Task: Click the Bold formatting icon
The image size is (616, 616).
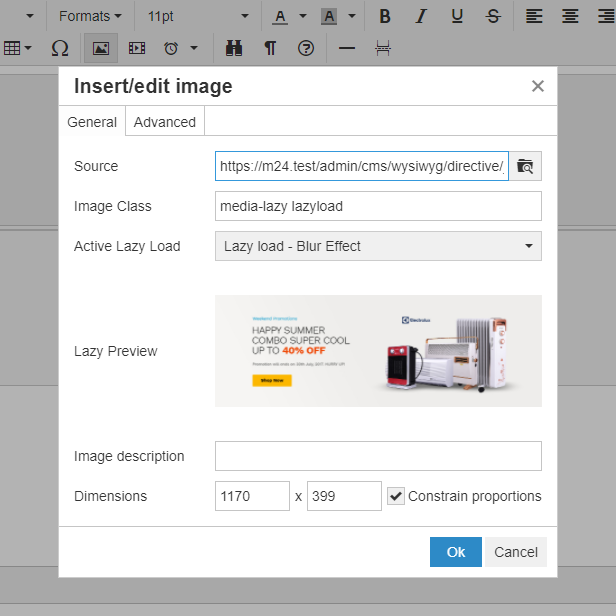Action: pos(385,16)
